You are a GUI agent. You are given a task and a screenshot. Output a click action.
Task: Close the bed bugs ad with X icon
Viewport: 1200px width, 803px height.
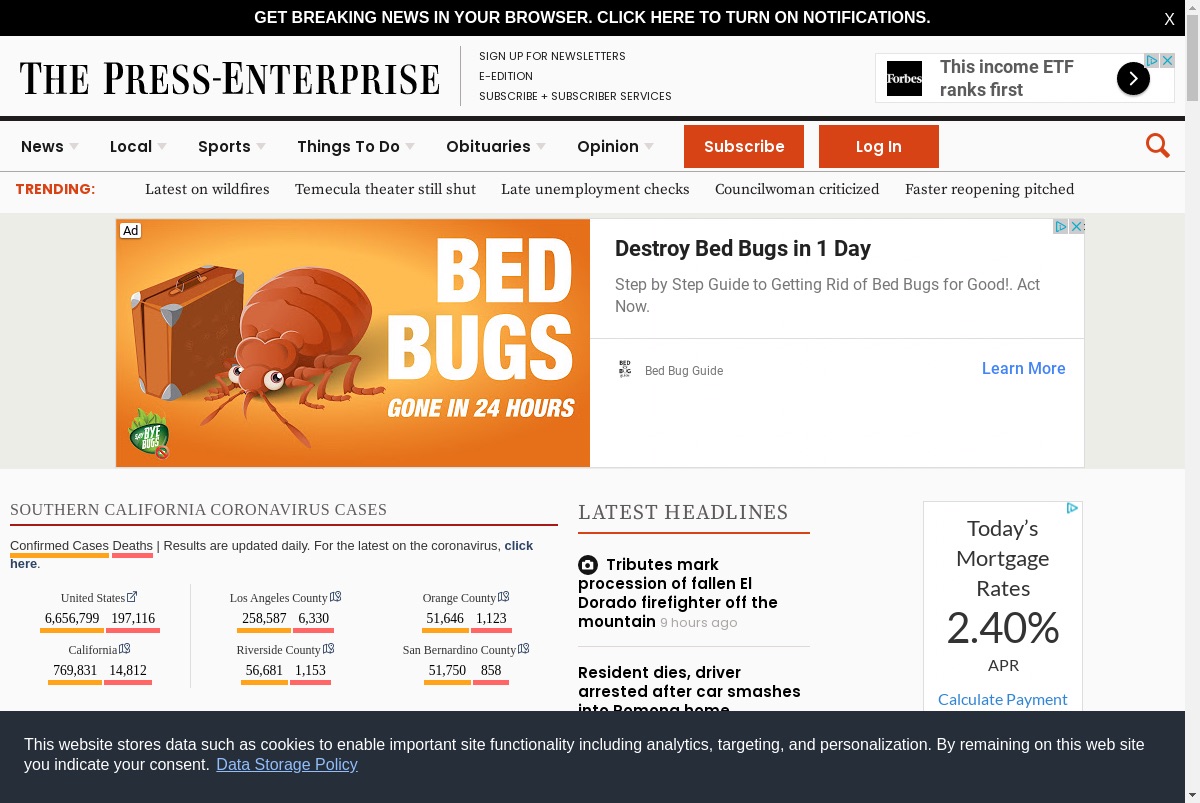tap(1077, 227)
